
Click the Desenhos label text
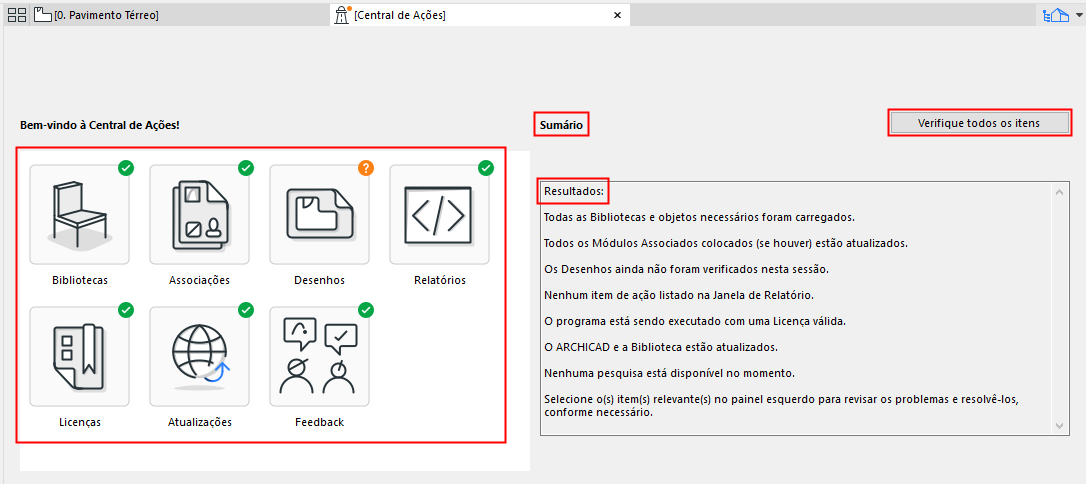(319, 280)
